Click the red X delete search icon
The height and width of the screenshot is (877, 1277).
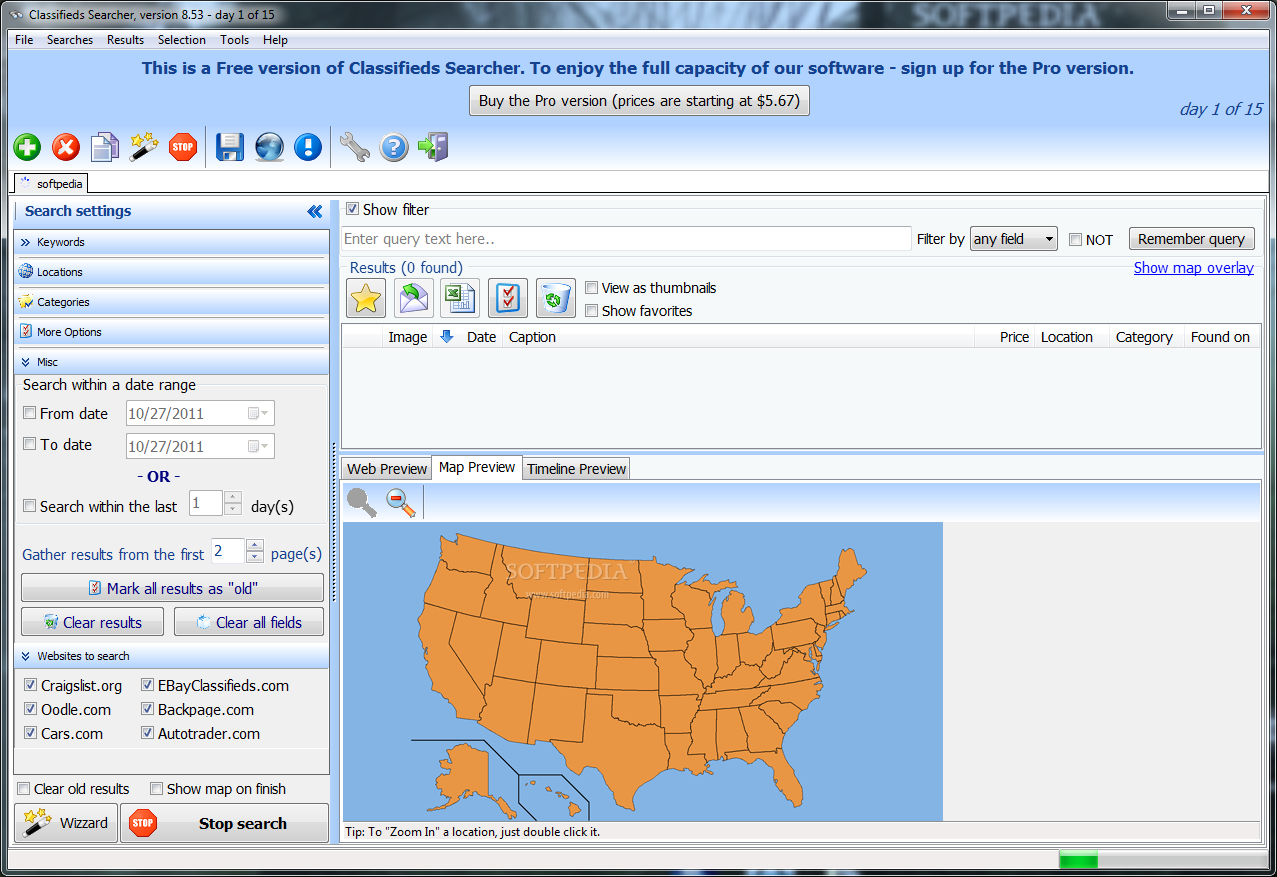66,148
